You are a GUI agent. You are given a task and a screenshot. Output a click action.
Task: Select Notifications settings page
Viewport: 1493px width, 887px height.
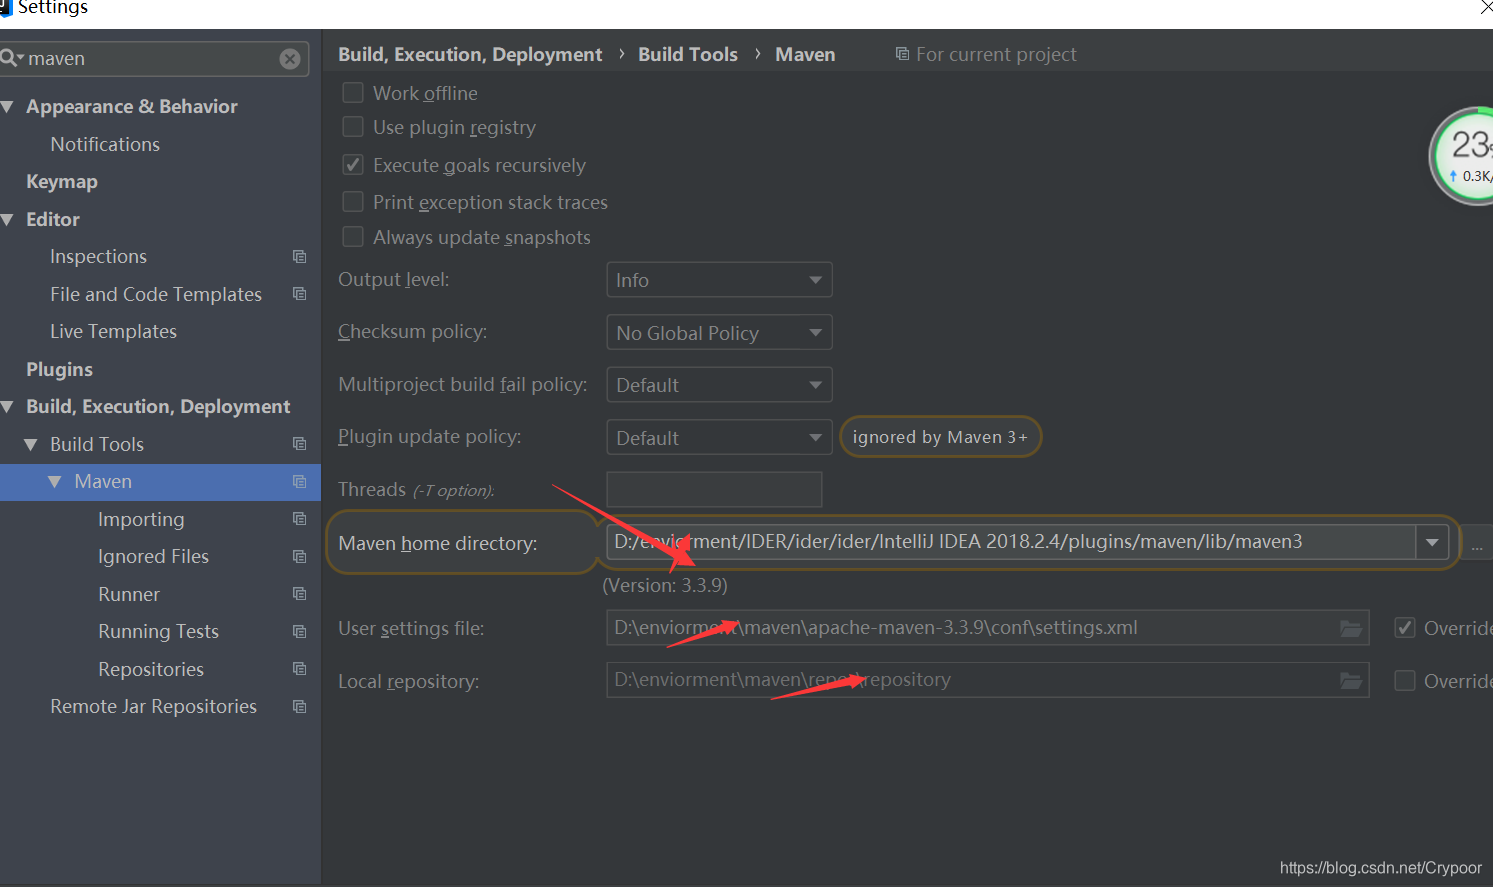[x=105, y=144]
